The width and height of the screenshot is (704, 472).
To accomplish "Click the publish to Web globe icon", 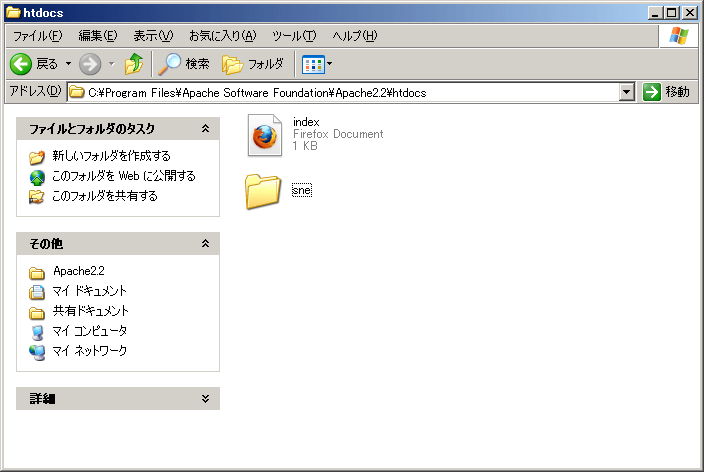I will tap(37, 177).
